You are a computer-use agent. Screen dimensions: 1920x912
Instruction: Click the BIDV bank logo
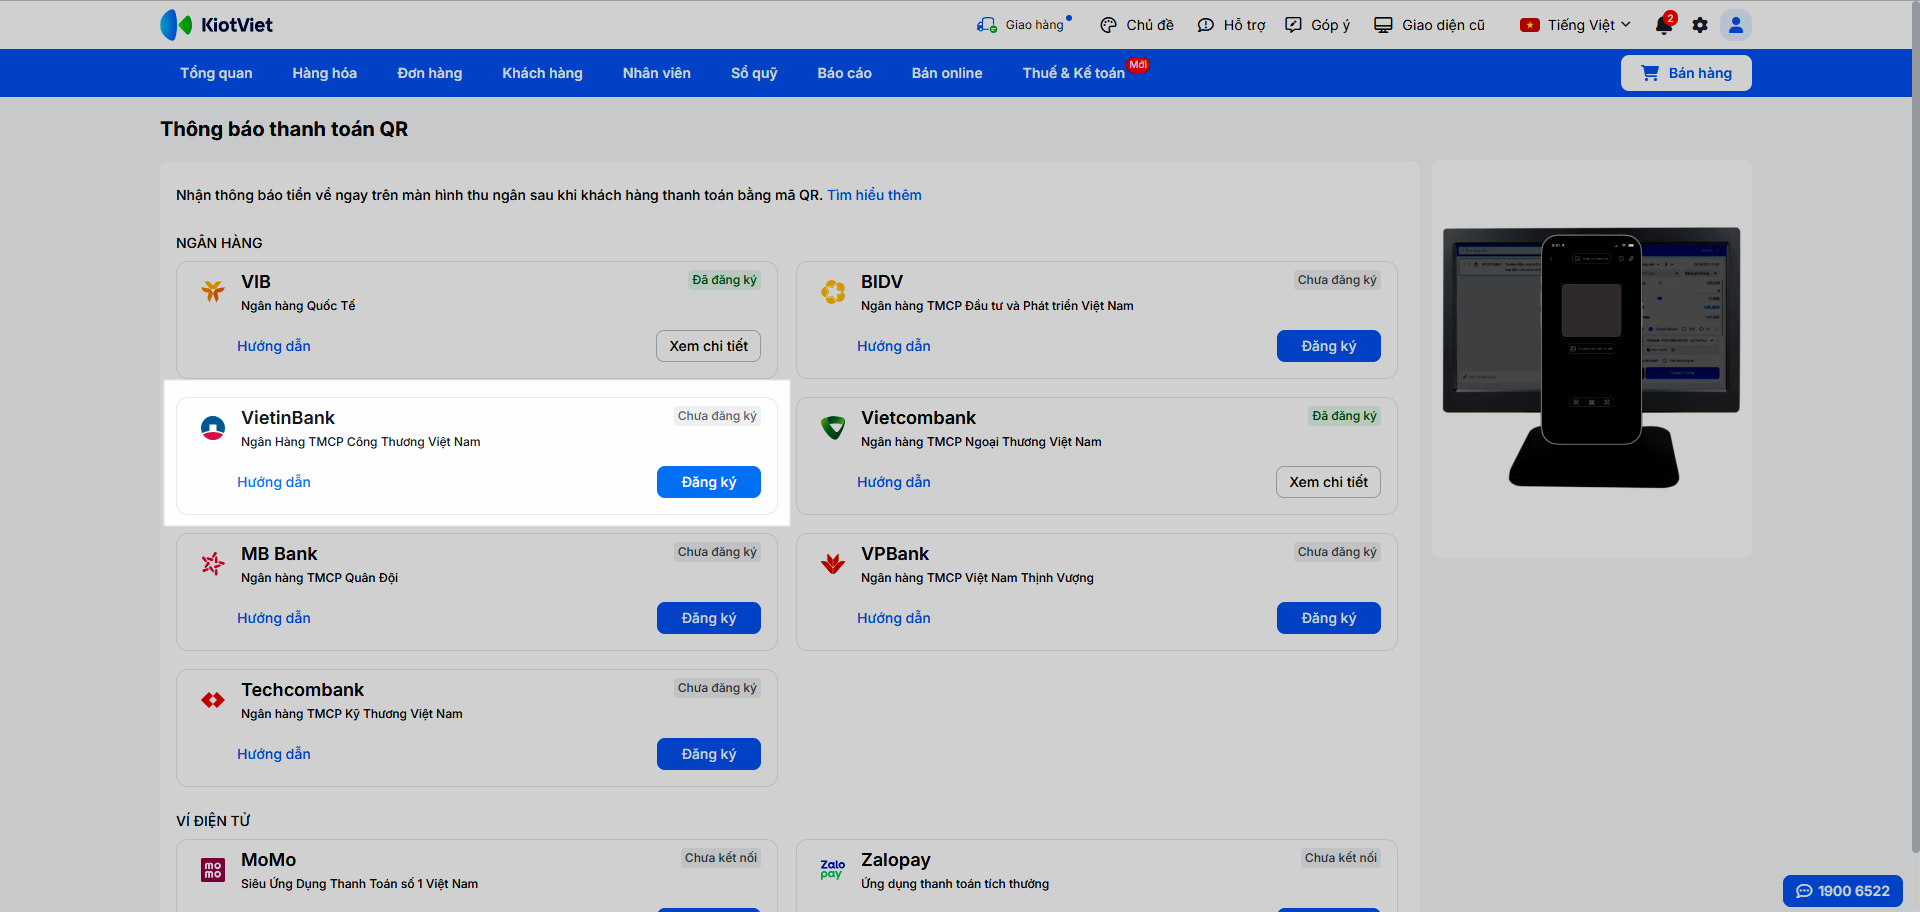coord(833,291)
